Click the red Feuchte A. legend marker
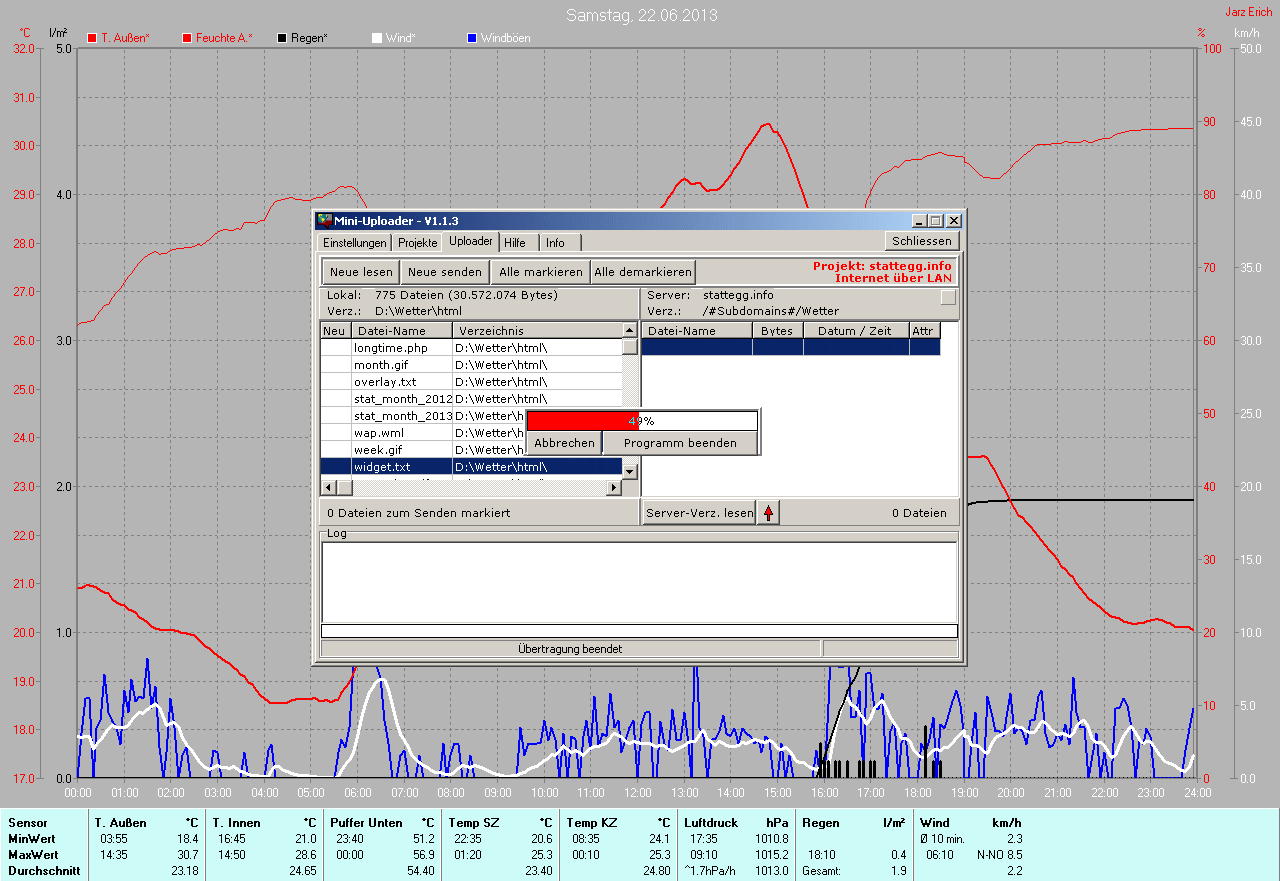The image size is (1280, 881). click(x=187, y=38)
